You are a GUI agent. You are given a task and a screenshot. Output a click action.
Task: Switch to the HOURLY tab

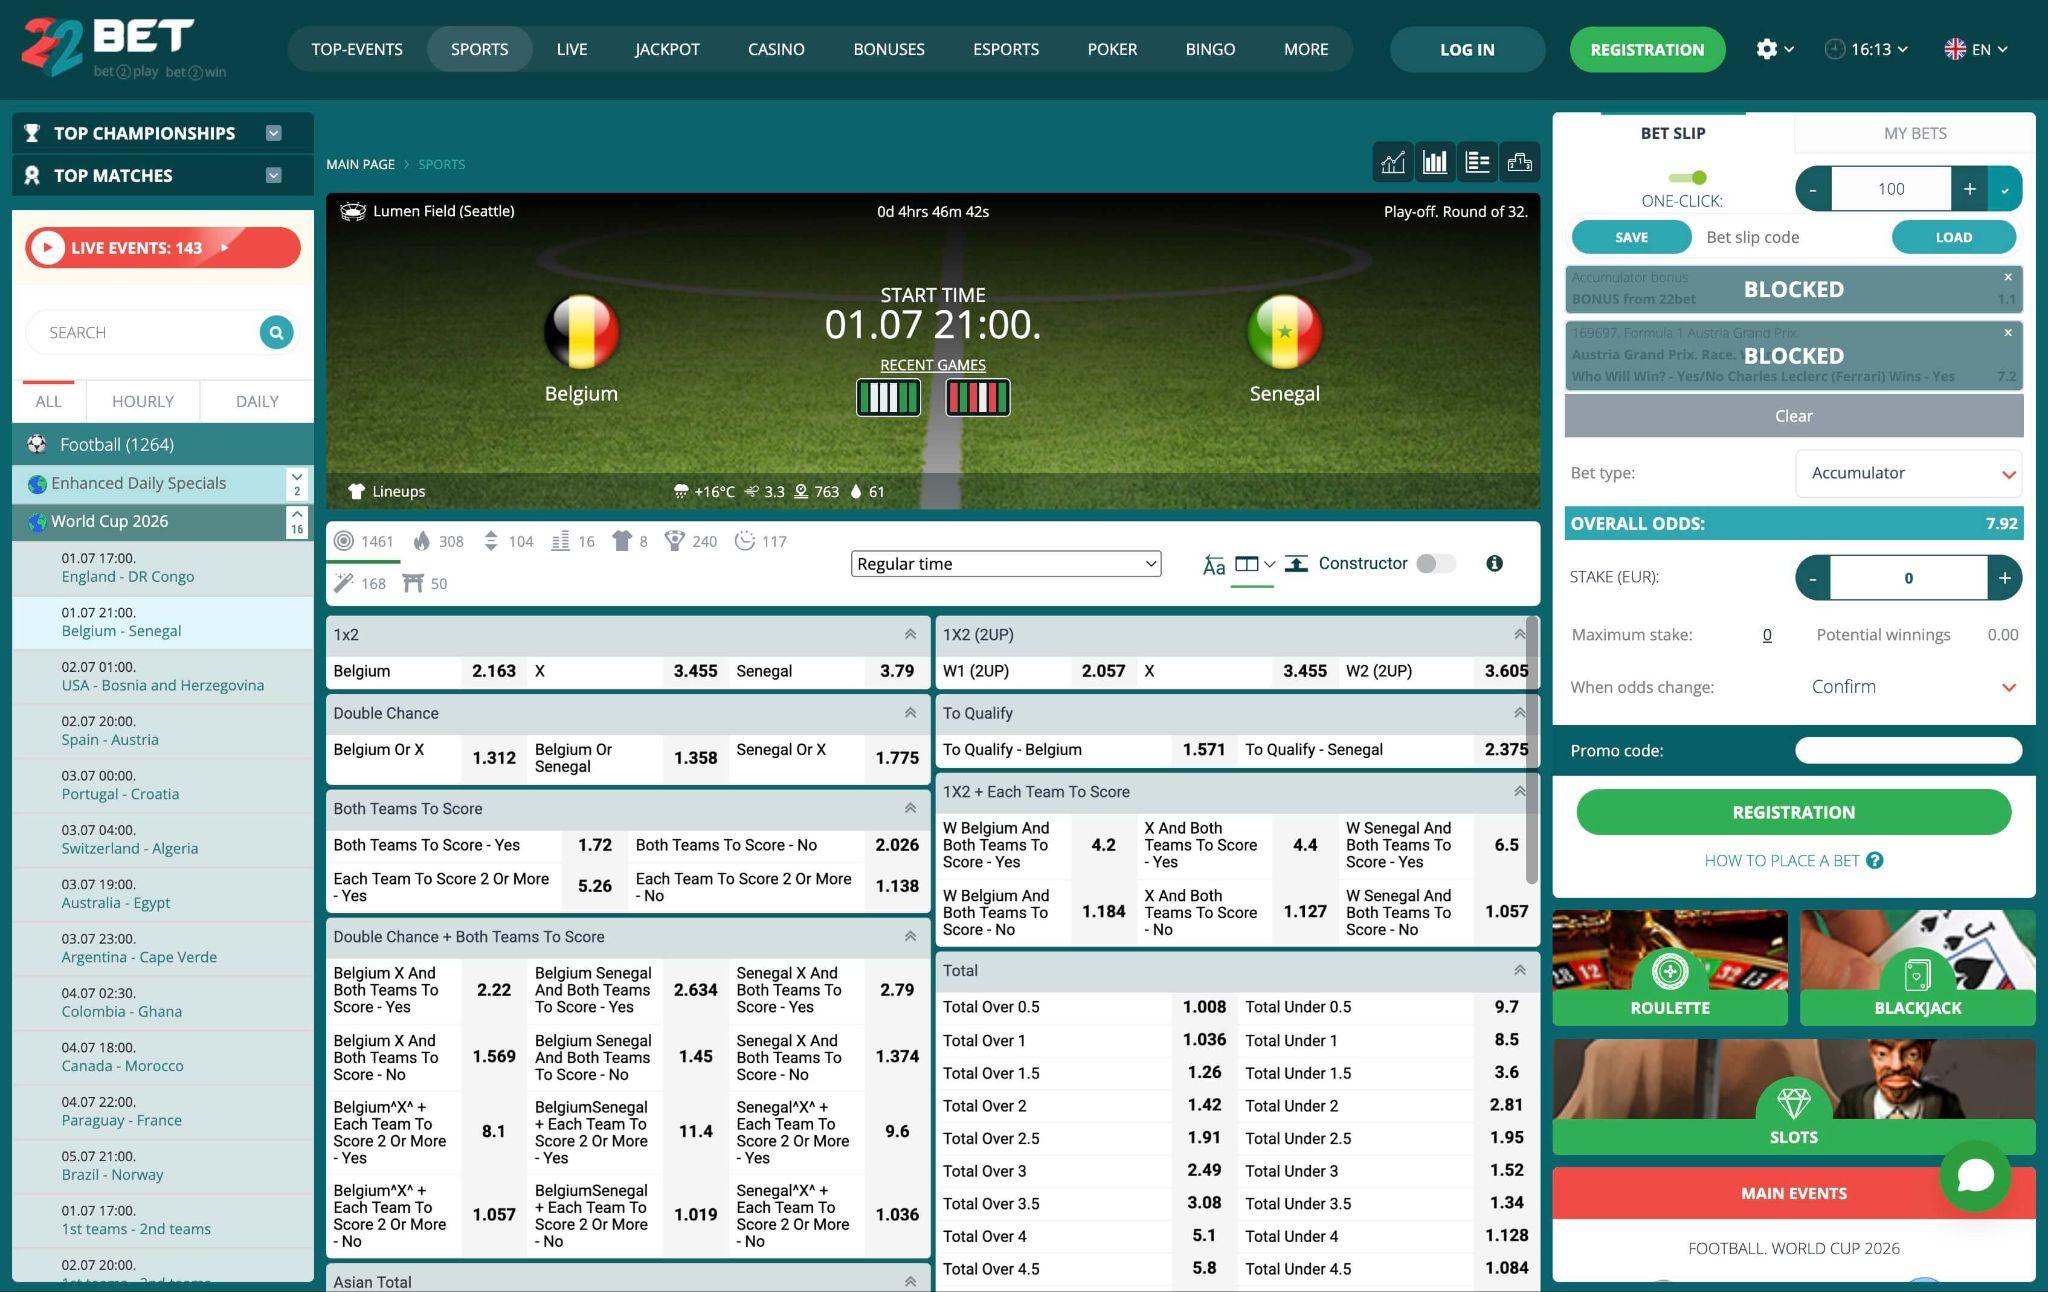coord(143,401)
